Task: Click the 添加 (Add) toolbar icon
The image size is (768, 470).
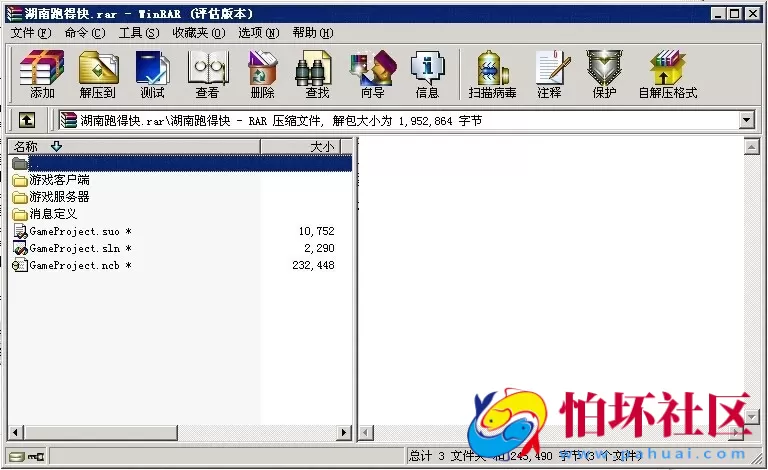Action: click(42, 74)
